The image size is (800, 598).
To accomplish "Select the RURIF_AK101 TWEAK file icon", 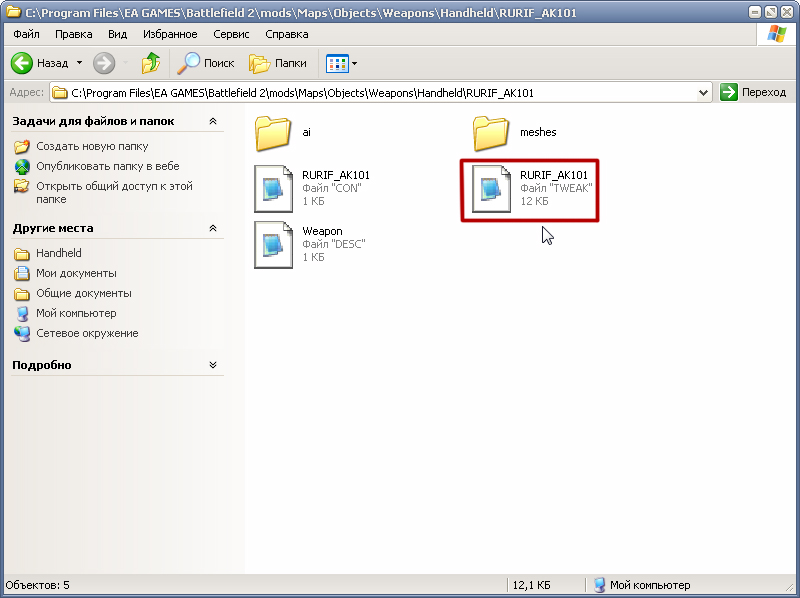I will tap(491, 189).
